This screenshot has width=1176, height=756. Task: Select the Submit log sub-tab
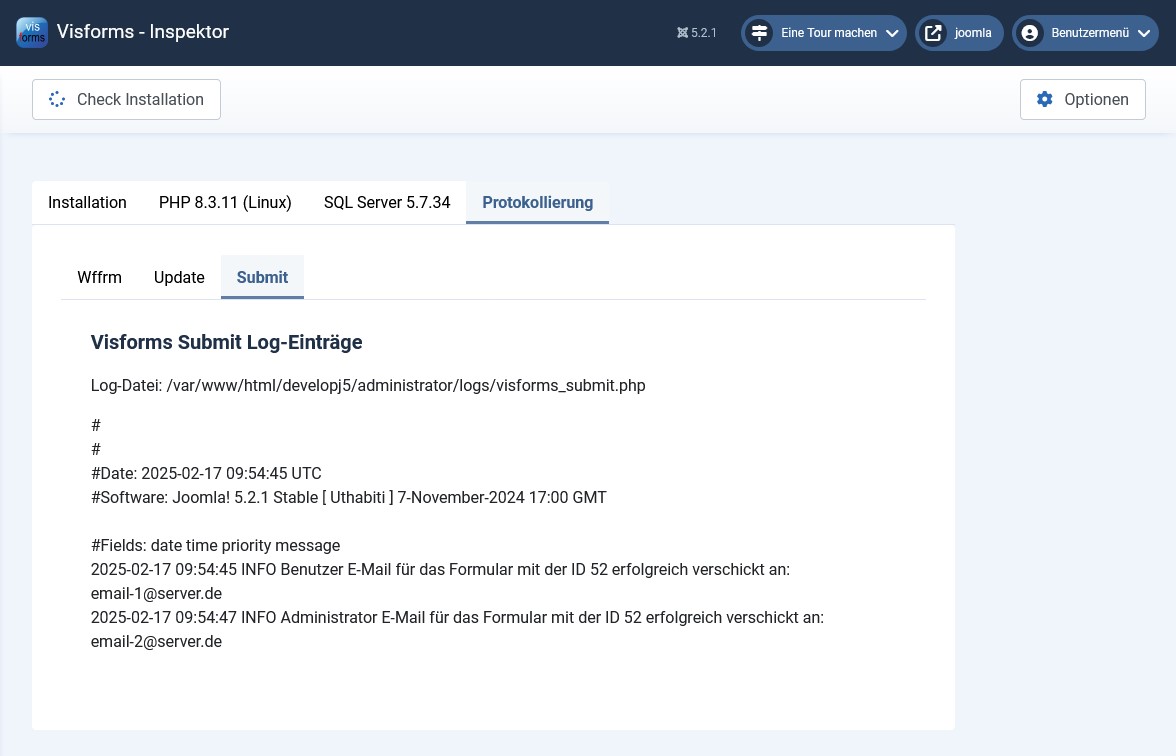click(262, 277)
